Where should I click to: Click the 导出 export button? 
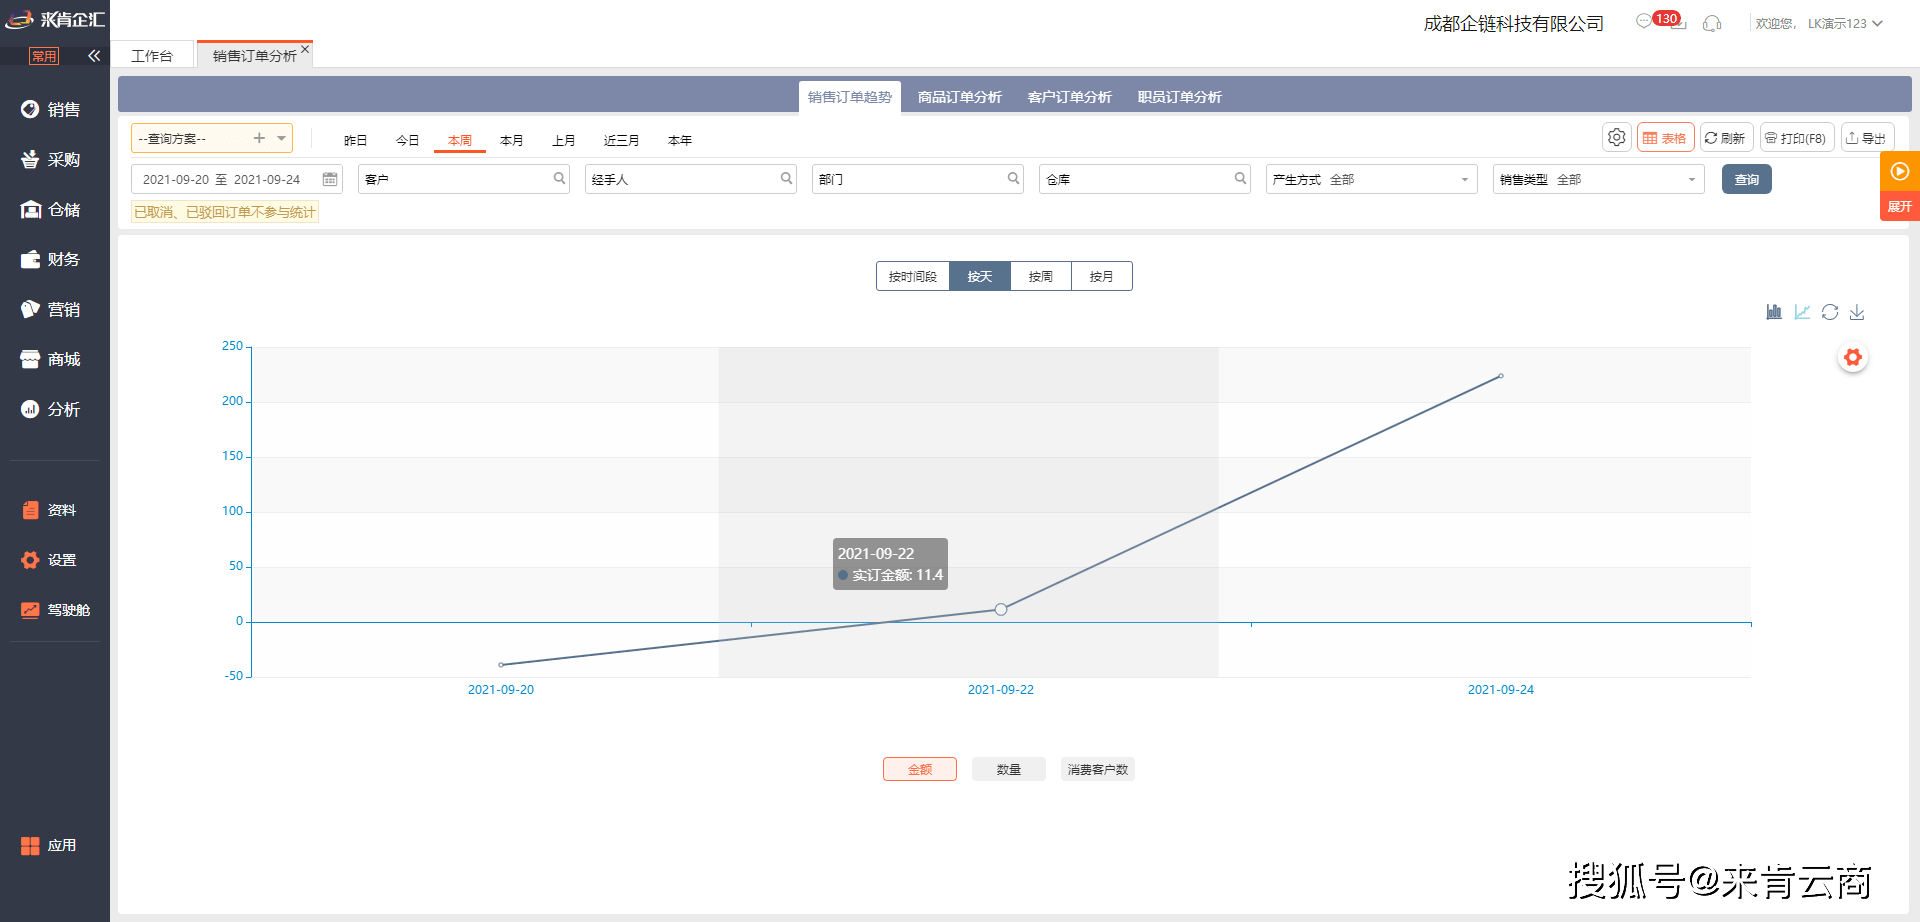[1866, 138]
